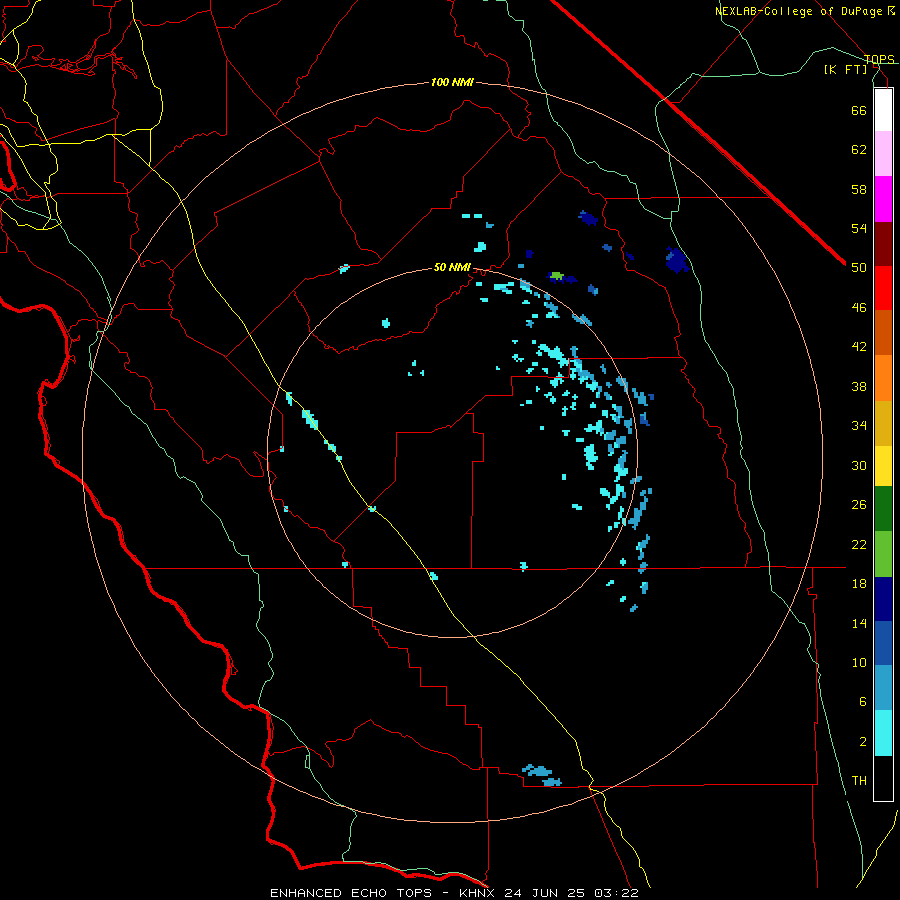Click the 2 legend value

tap(863, 742)
